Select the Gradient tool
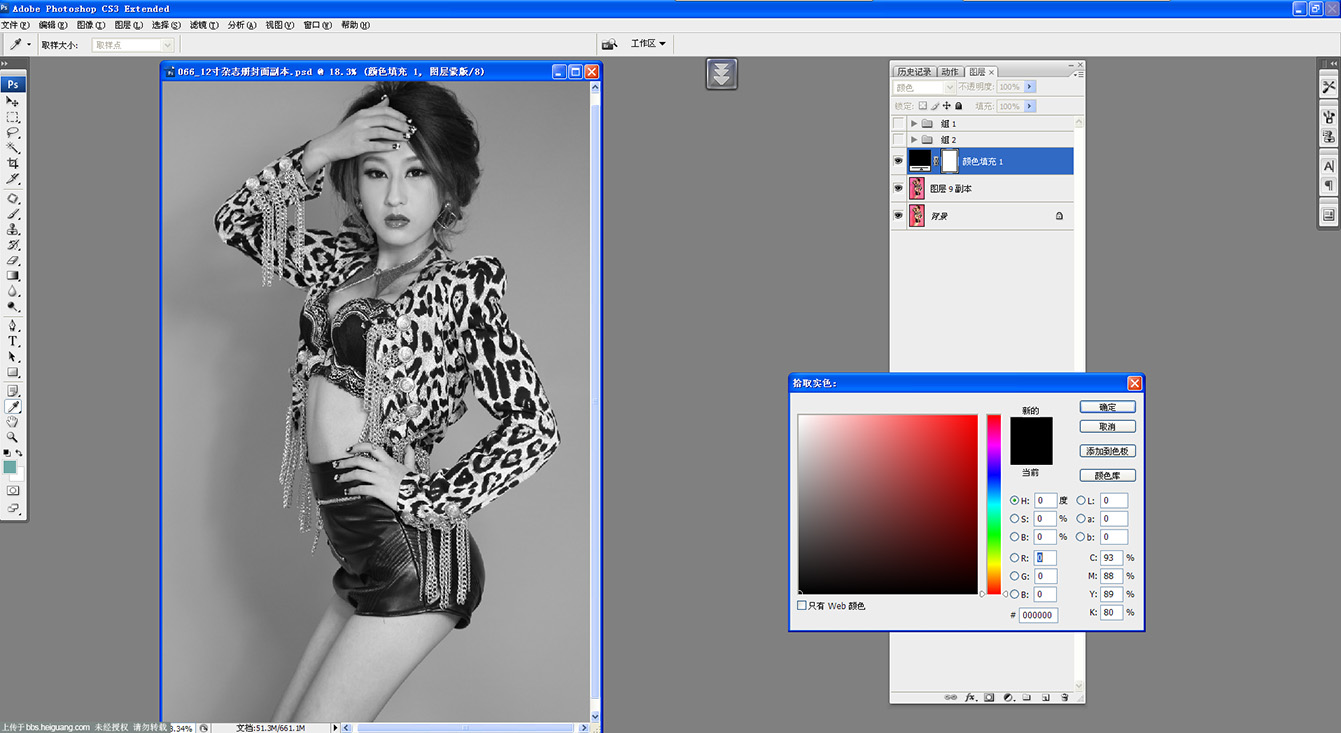The height and width of the screenshot is (733, 1341). tap(13, 275)
